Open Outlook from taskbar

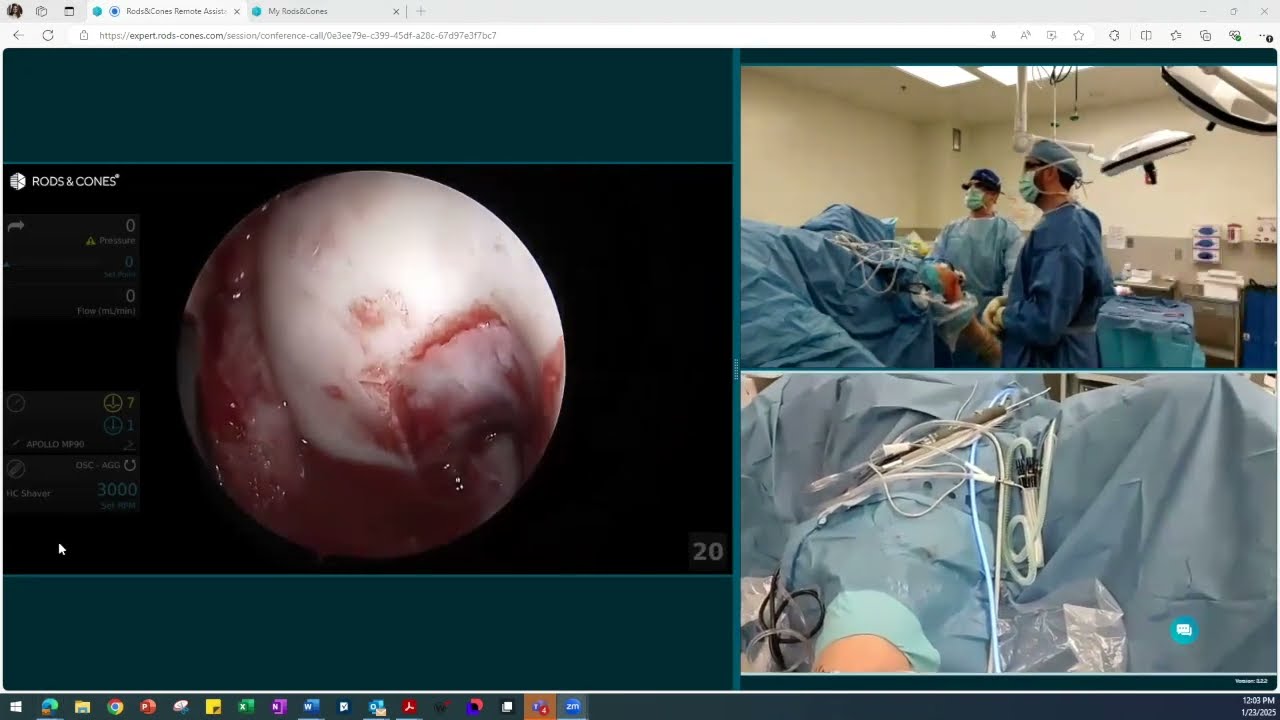376,707
